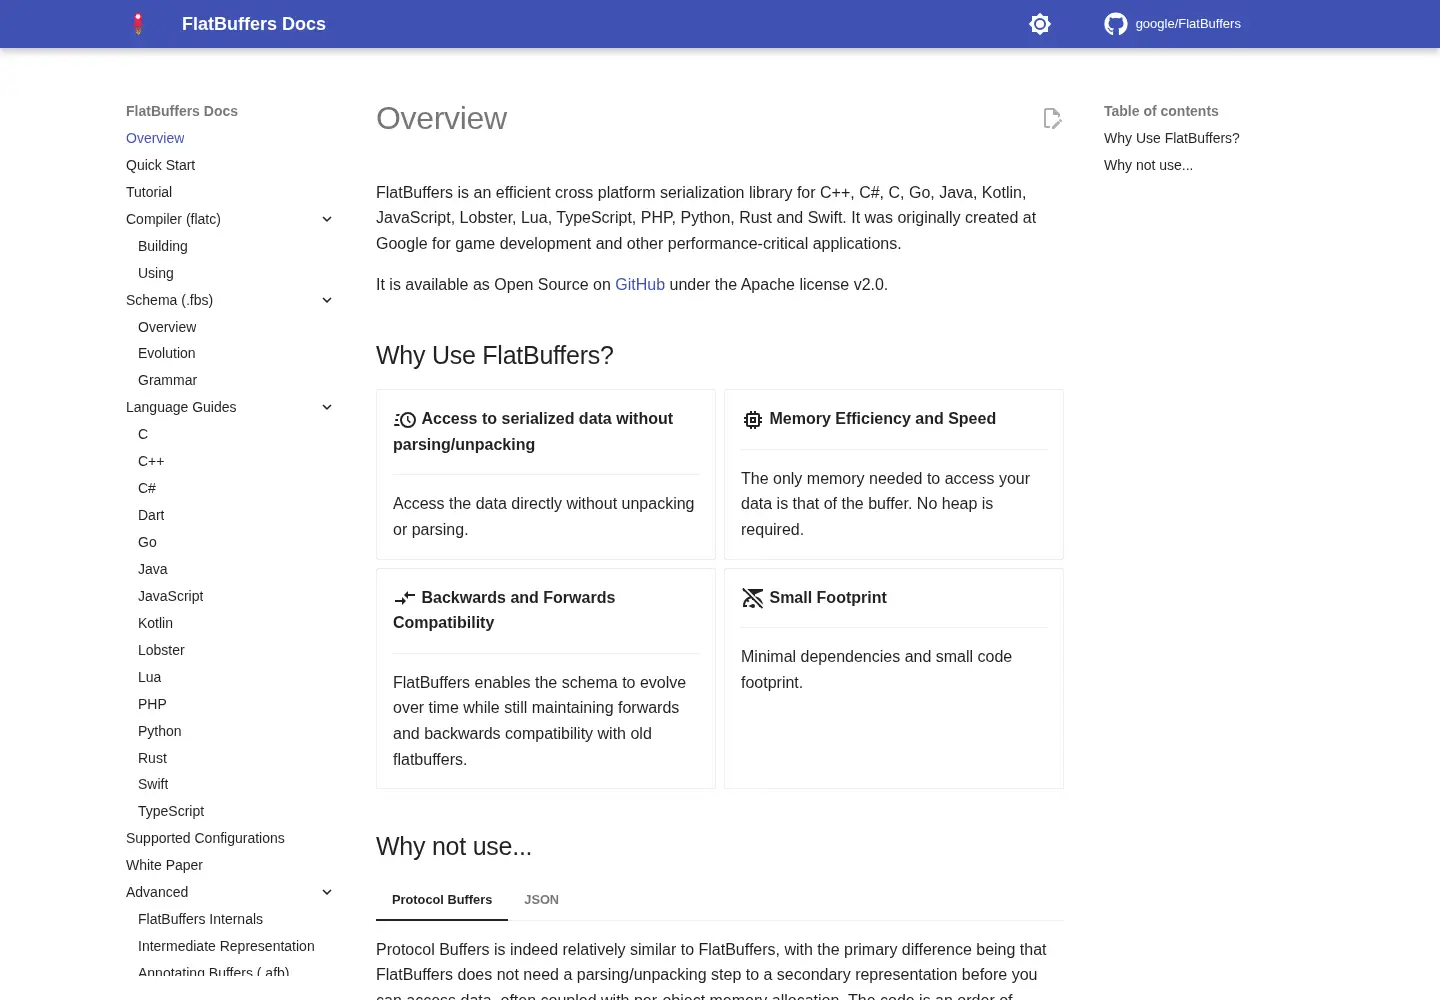
Task: Open the Grammar page under Schema
Action: 168,380
